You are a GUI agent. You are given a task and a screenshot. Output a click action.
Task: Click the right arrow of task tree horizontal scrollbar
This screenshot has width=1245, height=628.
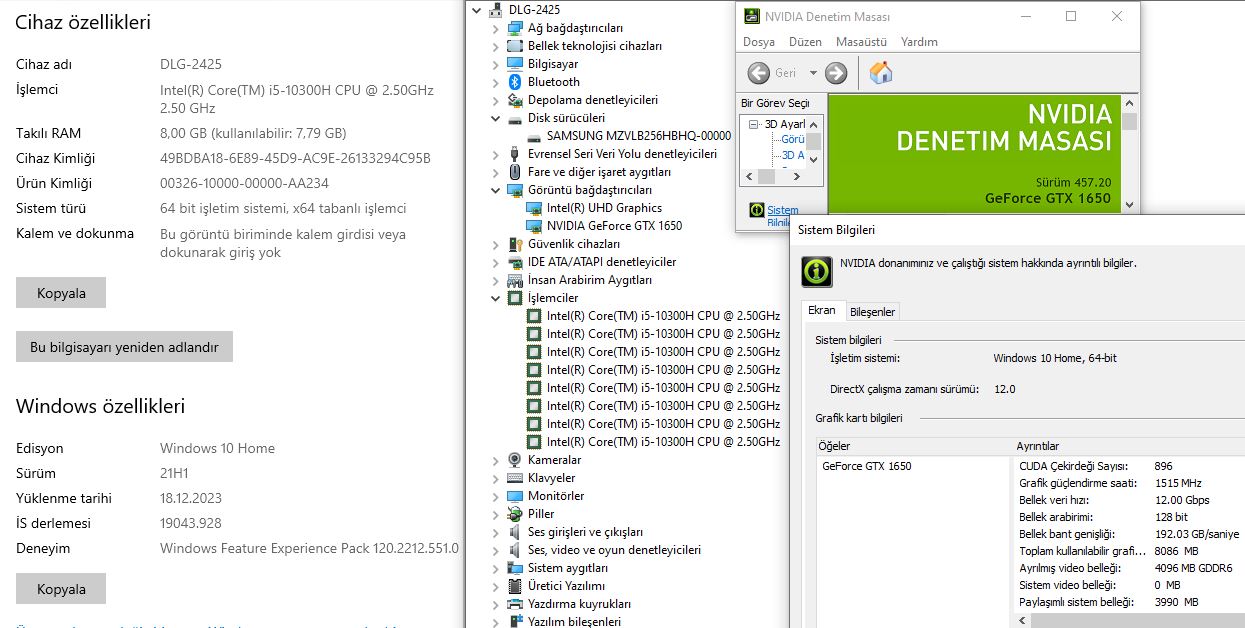[798, 176]
